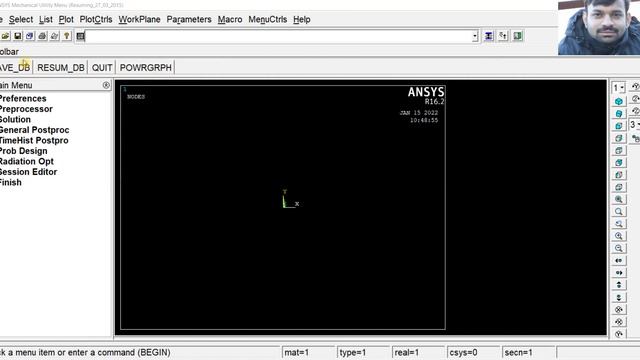This screenshot has width=640, height=360.
Task: Open the MenuCtrls menu
Action: coord(268,20)
